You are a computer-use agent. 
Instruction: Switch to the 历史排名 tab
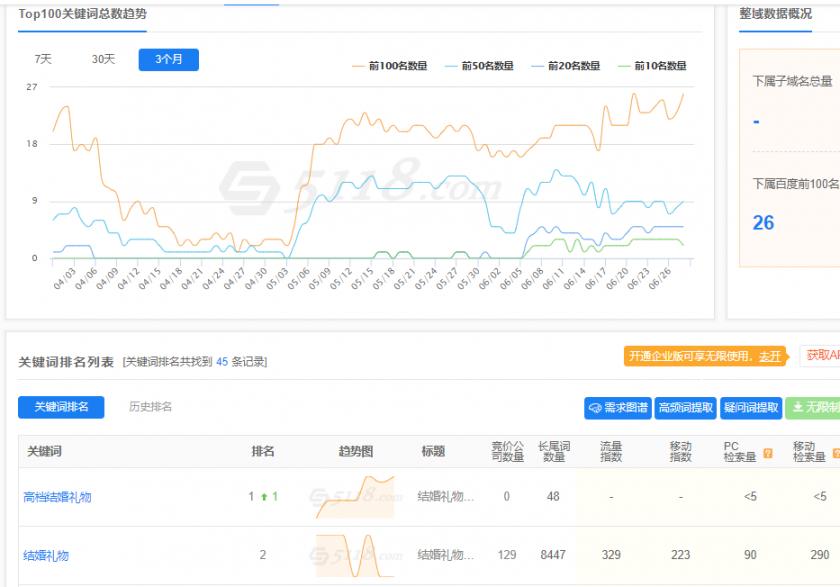coord(150,407)
